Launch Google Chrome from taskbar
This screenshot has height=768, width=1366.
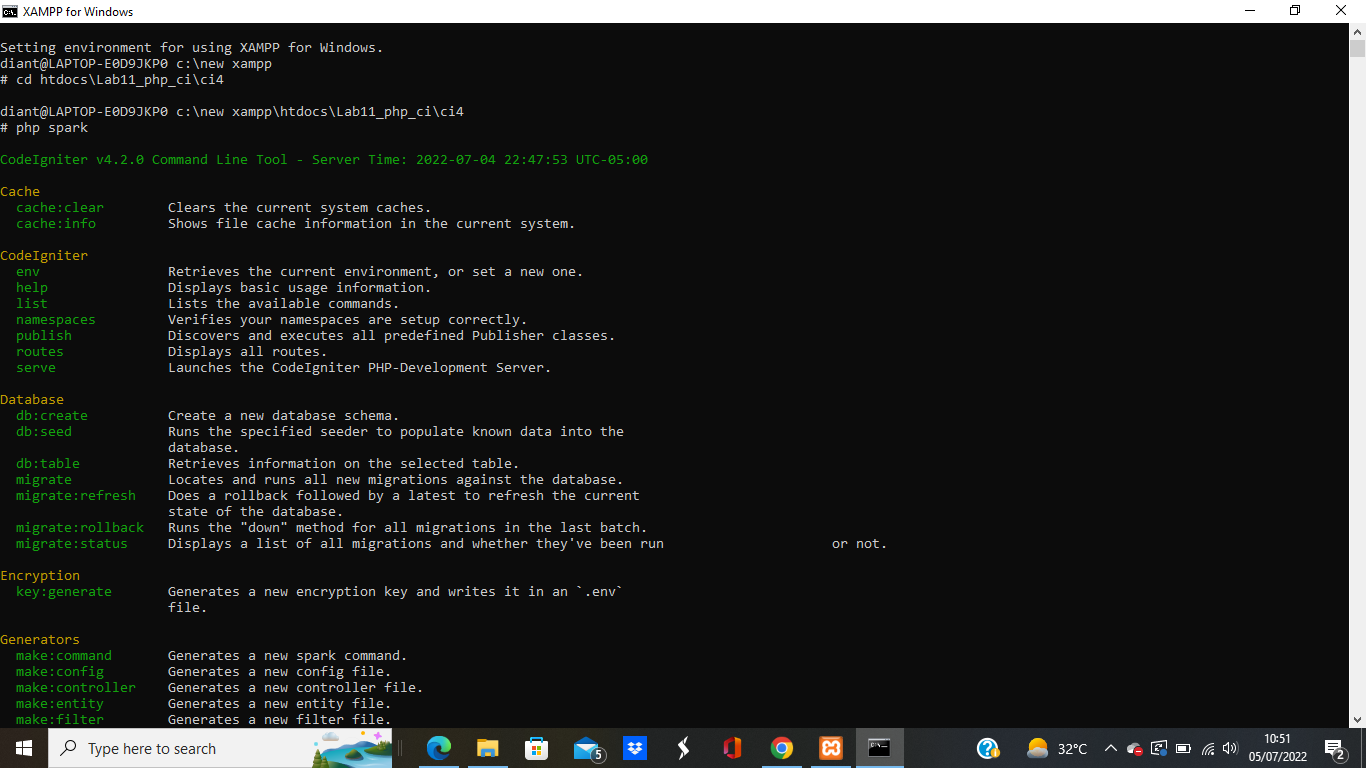pyautogui.click(x=783, y=748)
